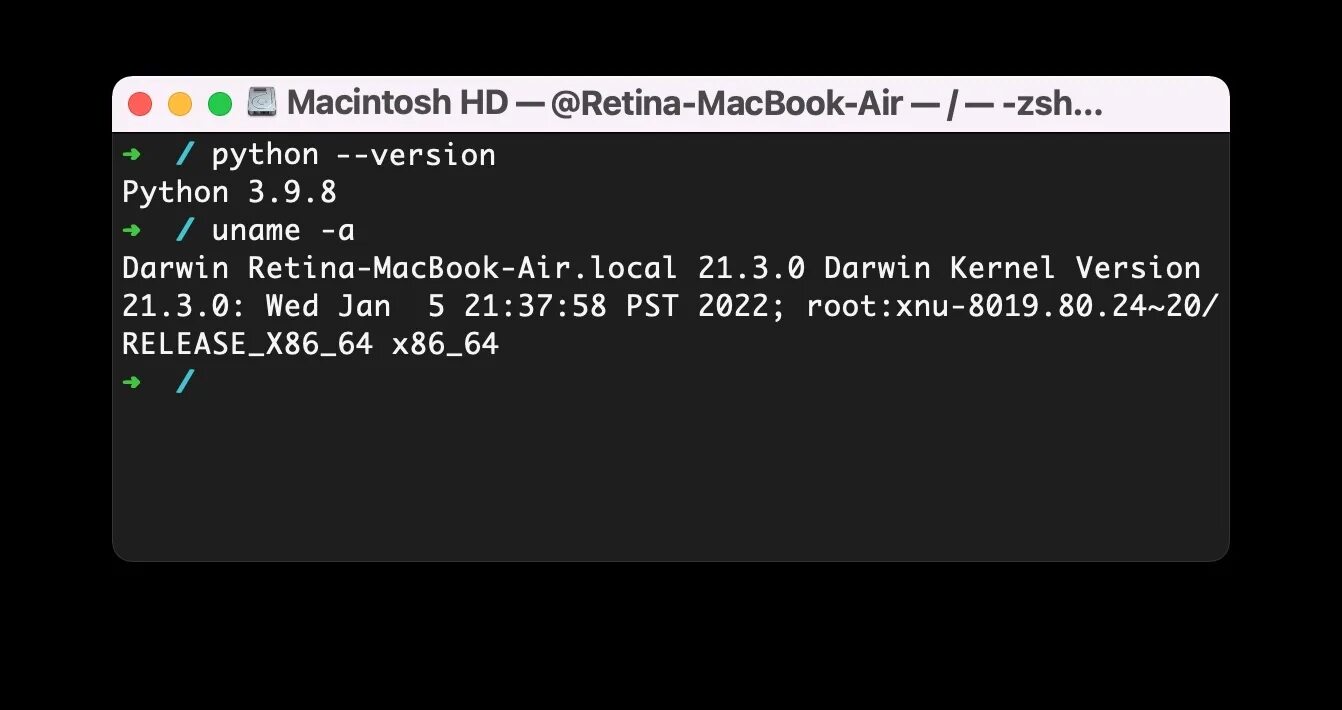Click the blue slash before uname -a
The height and width of the screenshot is (710, 1342).
coord(185,231)
